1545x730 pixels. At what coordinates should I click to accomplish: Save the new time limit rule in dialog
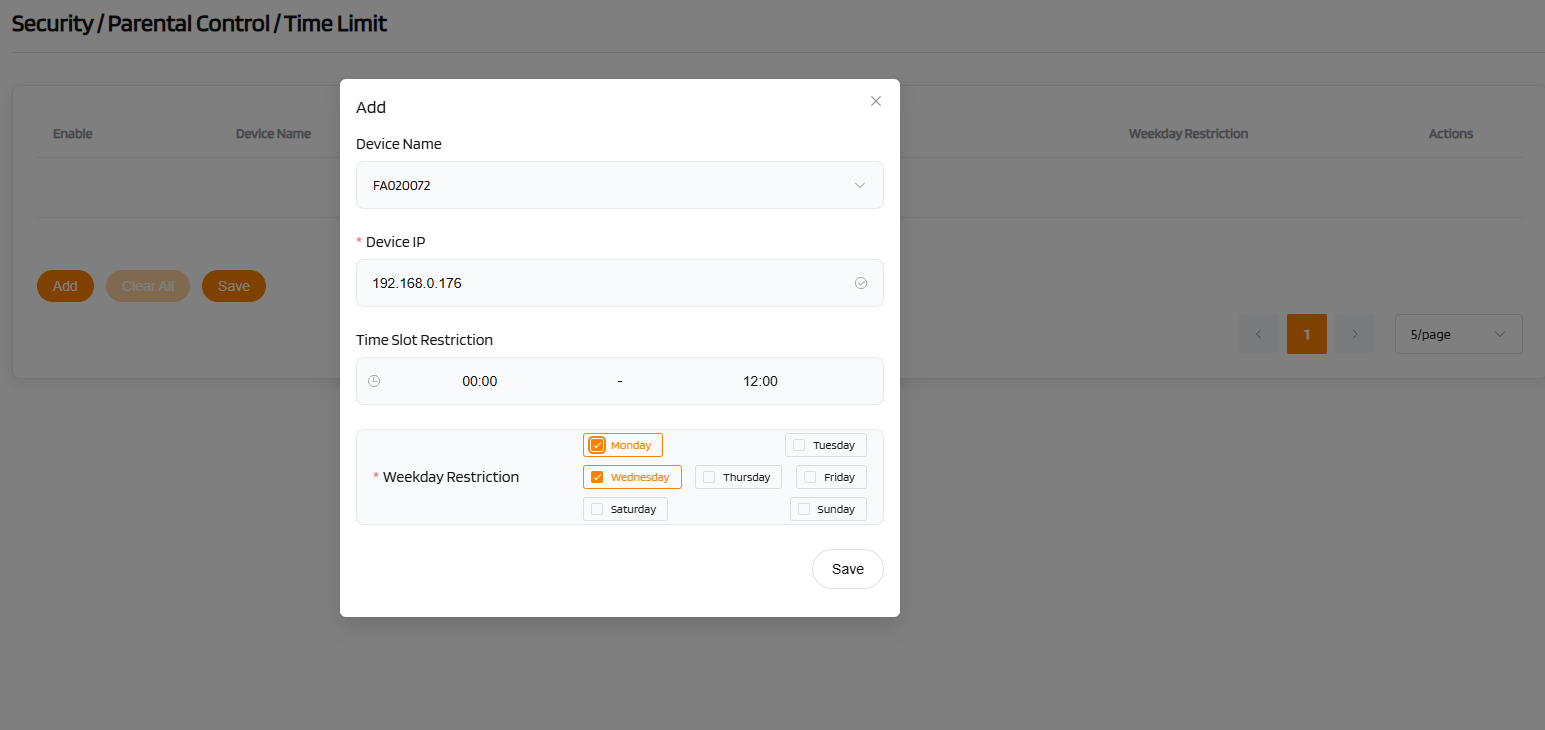847,569
